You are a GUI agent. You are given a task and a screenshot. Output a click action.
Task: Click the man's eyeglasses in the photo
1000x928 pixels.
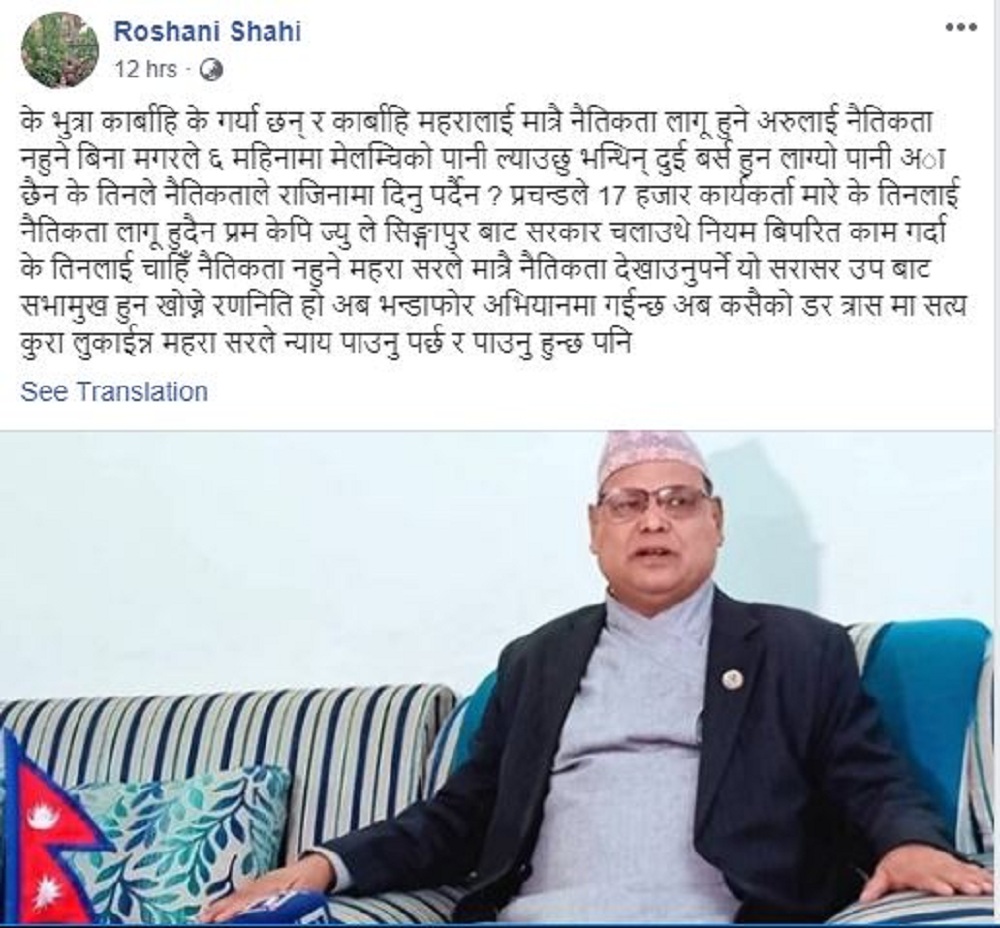(655, 506)
